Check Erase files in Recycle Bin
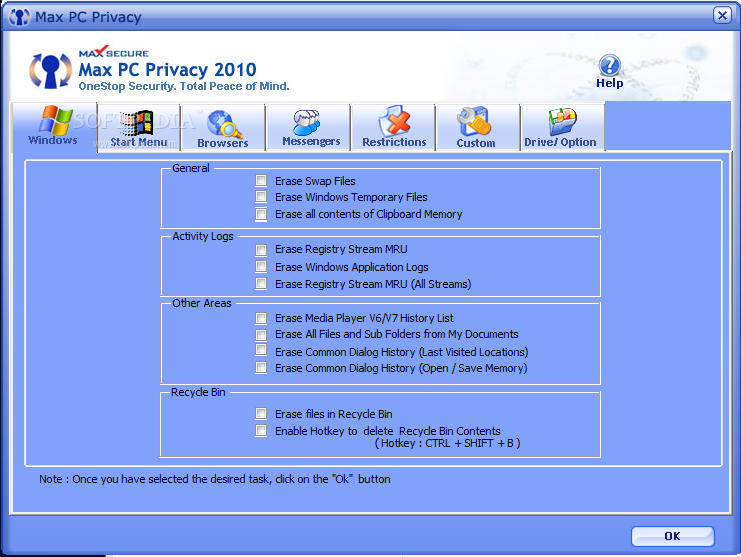The width and height of the screenshot is (741, 557). pyautogui.click(x=261, y=413)
